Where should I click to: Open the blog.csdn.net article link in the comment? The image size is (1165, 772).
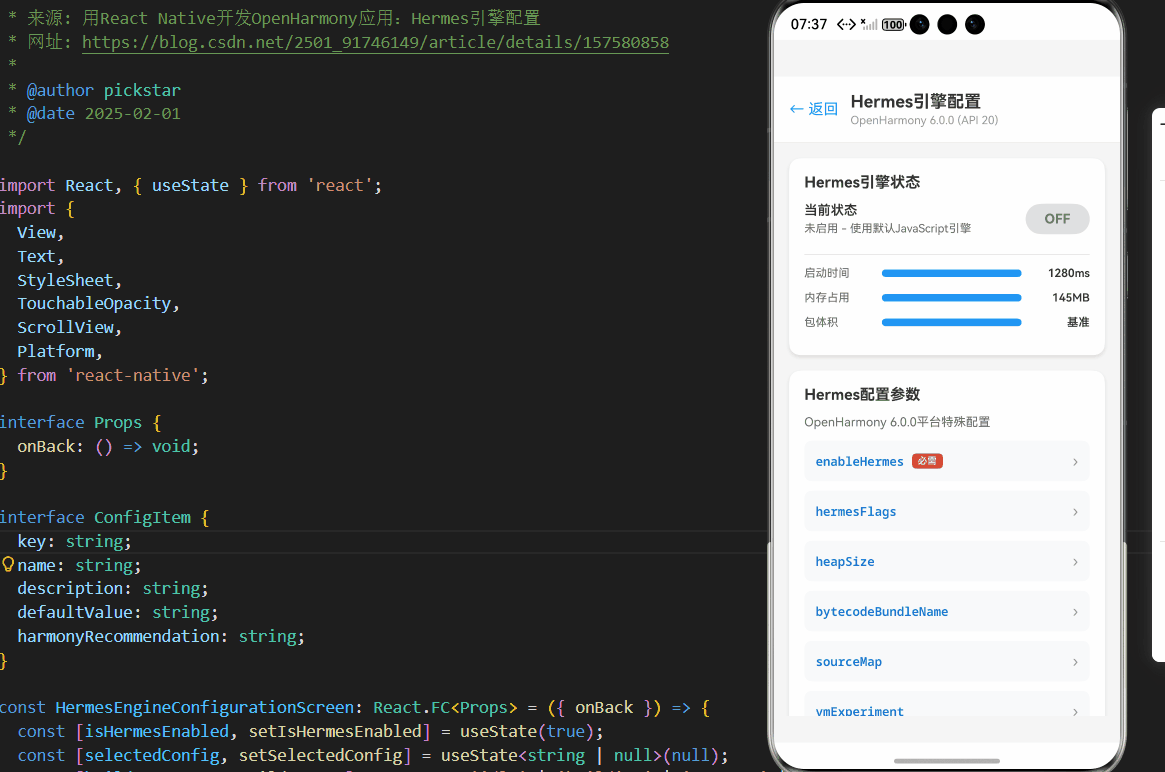(375, 42)
